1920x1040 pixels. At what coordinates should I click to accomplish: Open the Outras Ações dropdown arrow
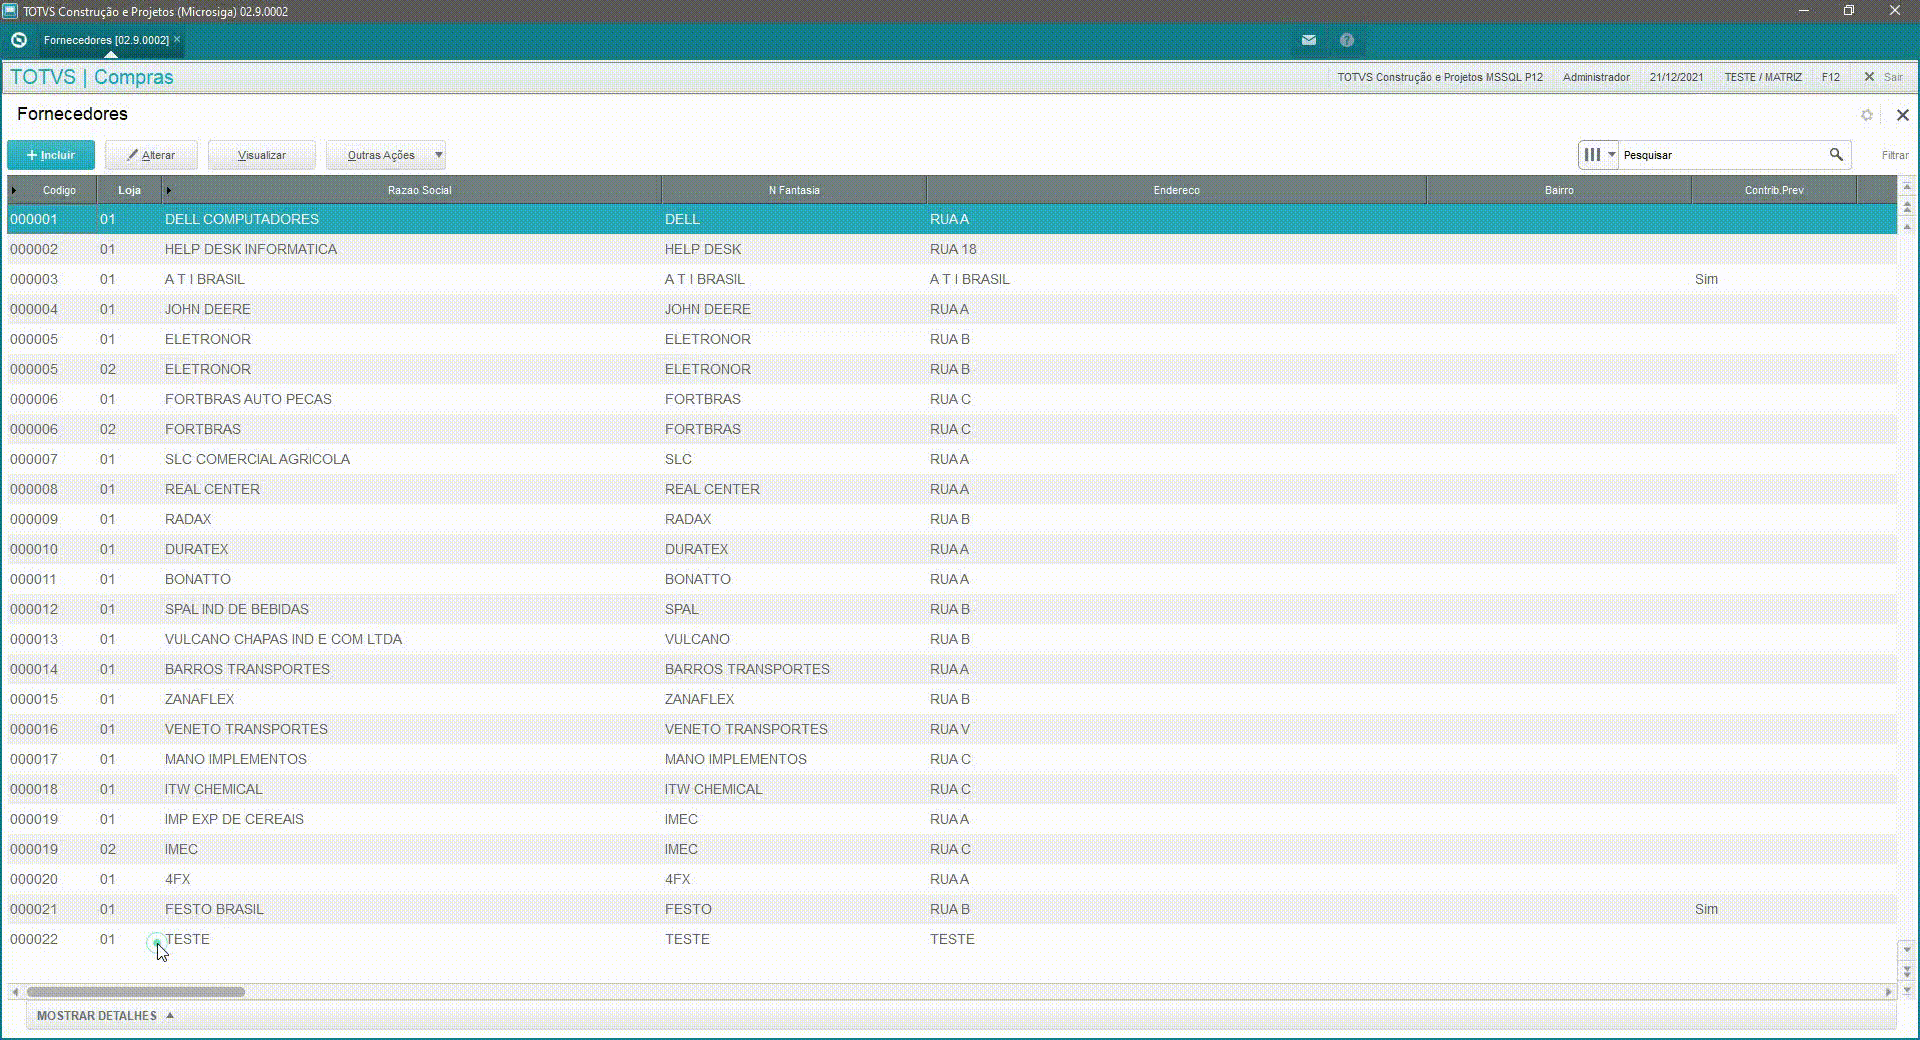tap(438, 155)
